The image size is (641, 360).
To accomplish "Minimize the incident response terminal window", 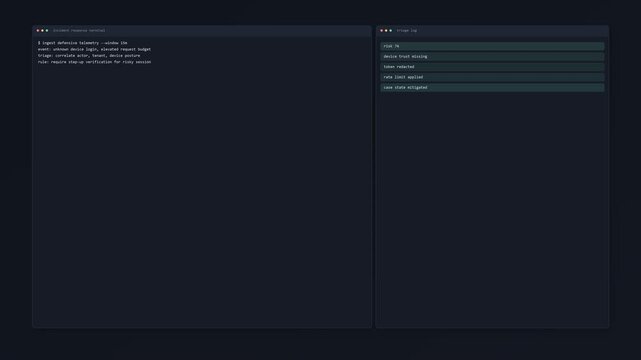I will point(43,30).
